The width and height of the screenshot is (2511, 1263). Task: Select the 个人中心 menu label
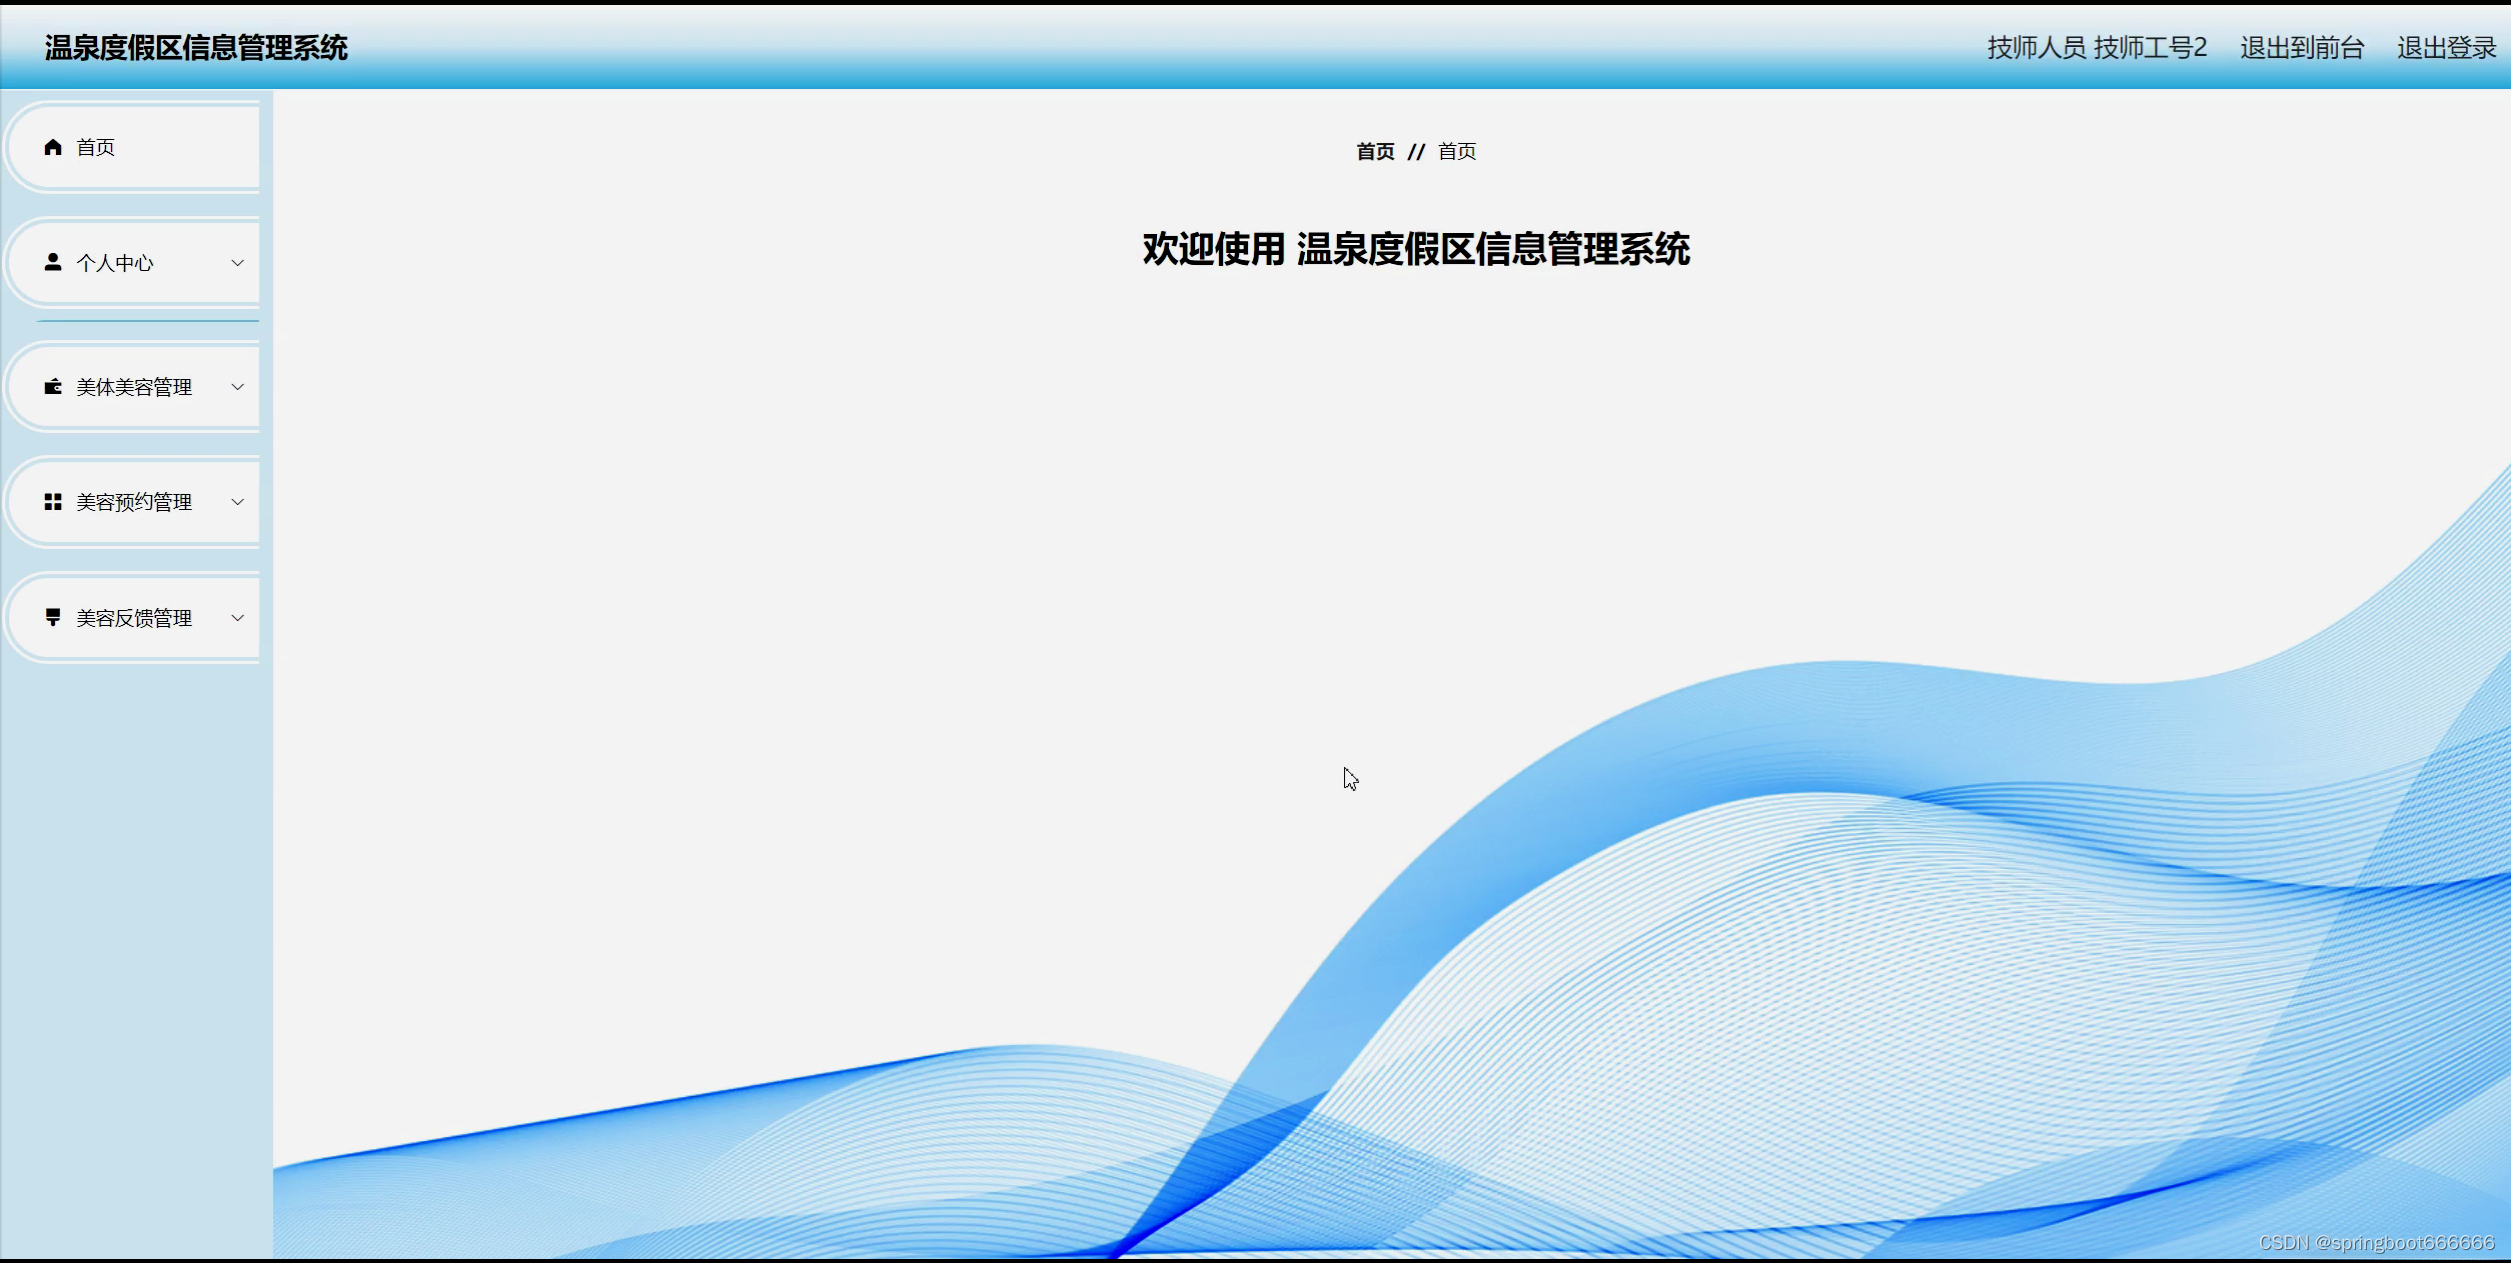click(115, 263)
